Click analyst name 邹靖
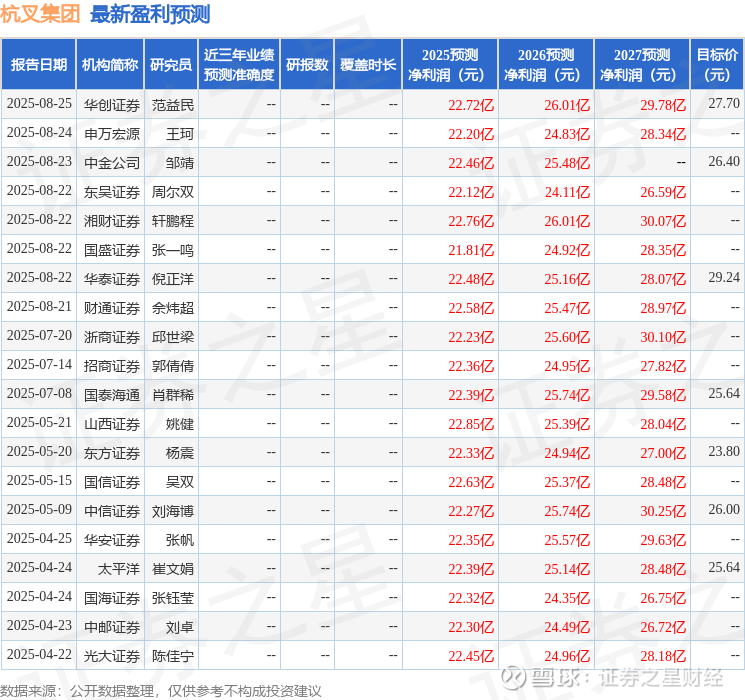The width and height of the screenshot is (745, 700). pyautogui.click(x=180, y=163)
